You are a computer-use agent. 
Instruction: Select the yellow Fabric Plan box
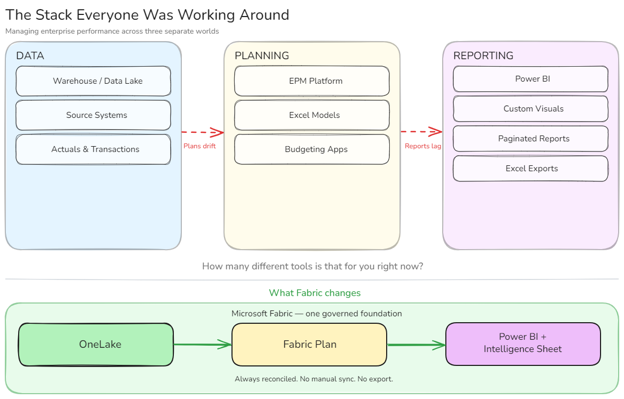pos(309,345)
